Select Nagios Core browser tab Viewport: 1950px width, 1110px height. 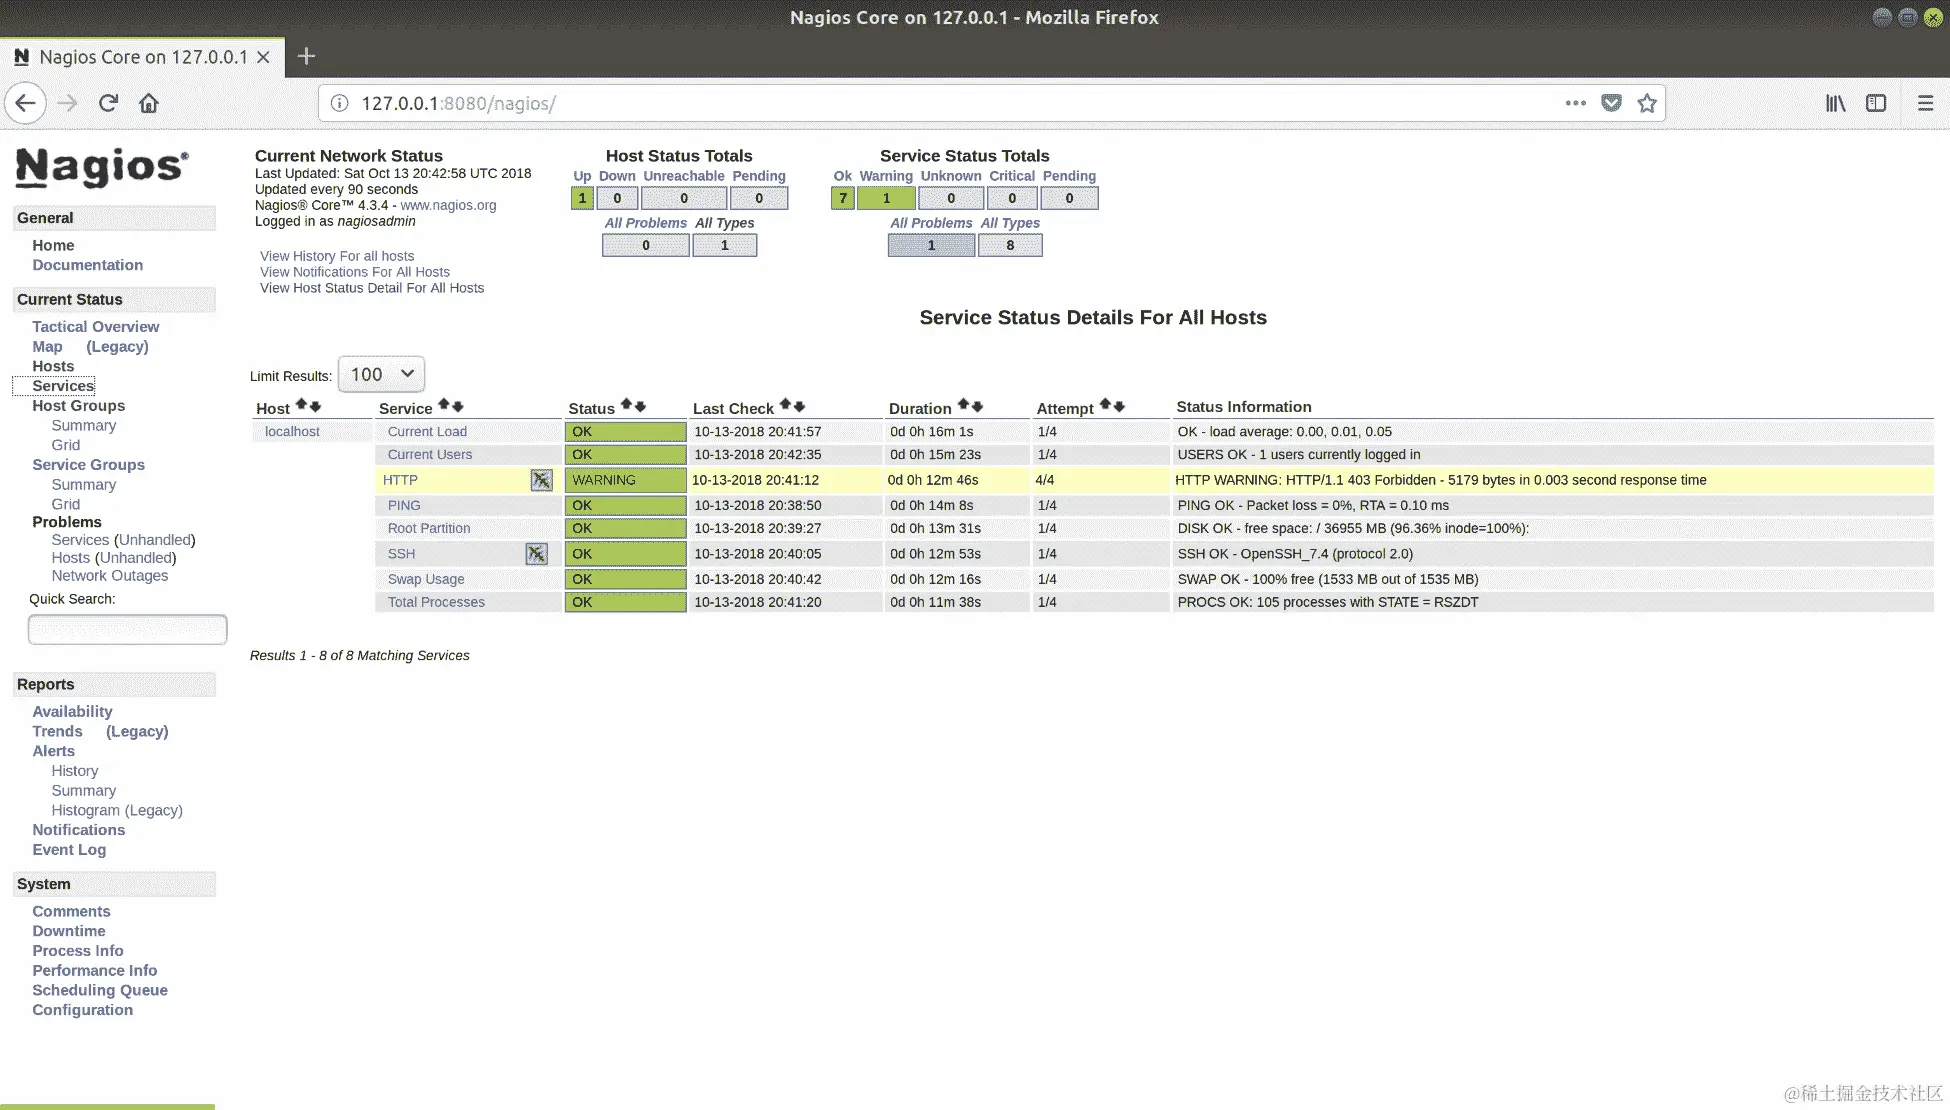coord(142,57)
